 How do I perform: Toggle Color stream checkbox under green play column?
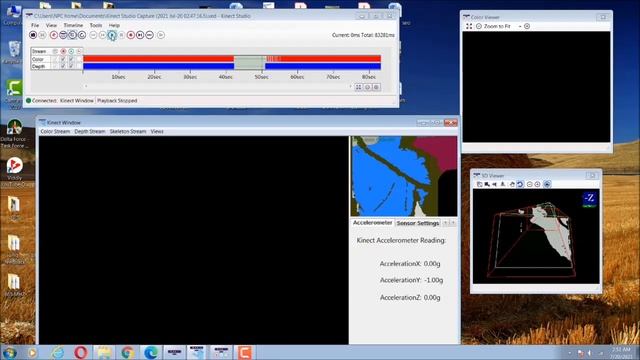click(71, 59)
